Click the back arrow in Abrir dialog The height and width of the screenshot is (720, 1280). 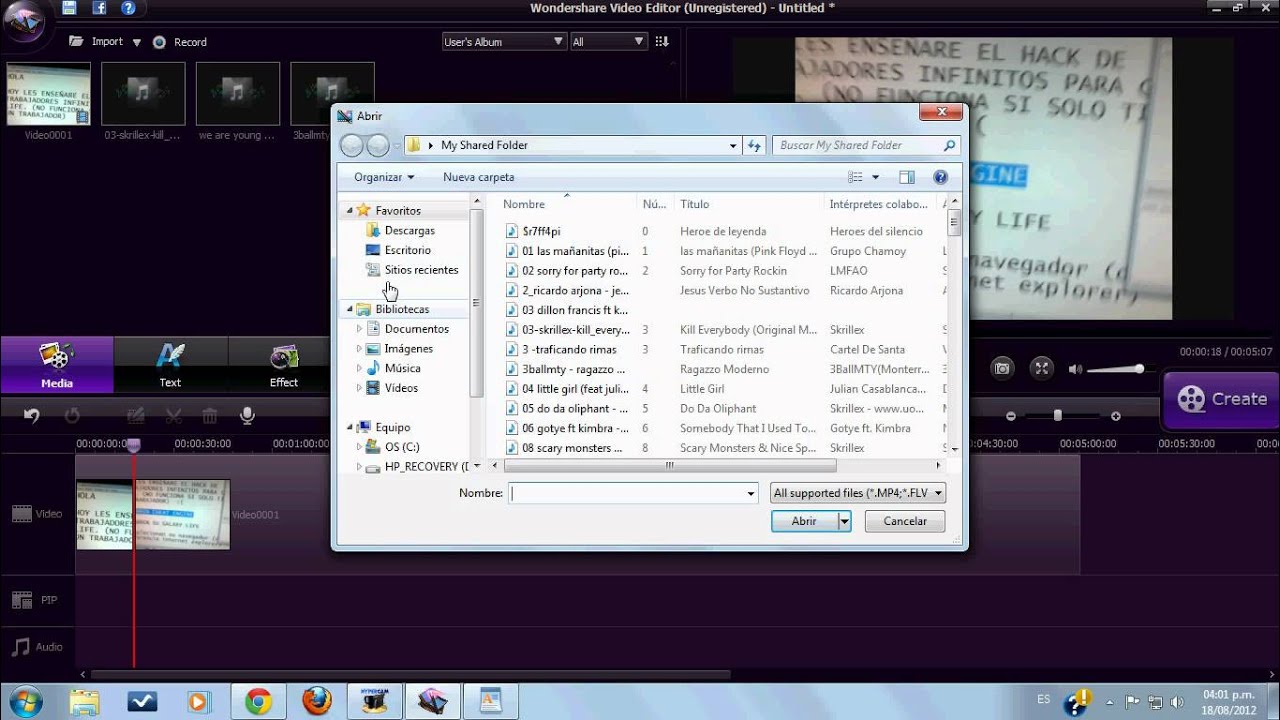351,146
